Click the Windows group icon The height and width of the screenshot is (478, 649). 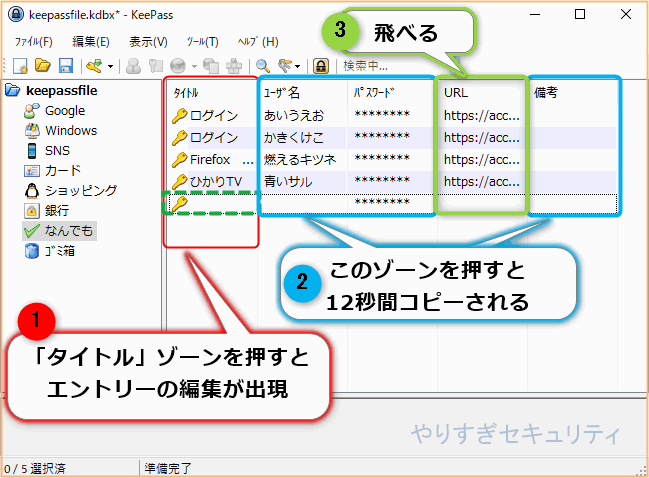(x=32, y=131)
